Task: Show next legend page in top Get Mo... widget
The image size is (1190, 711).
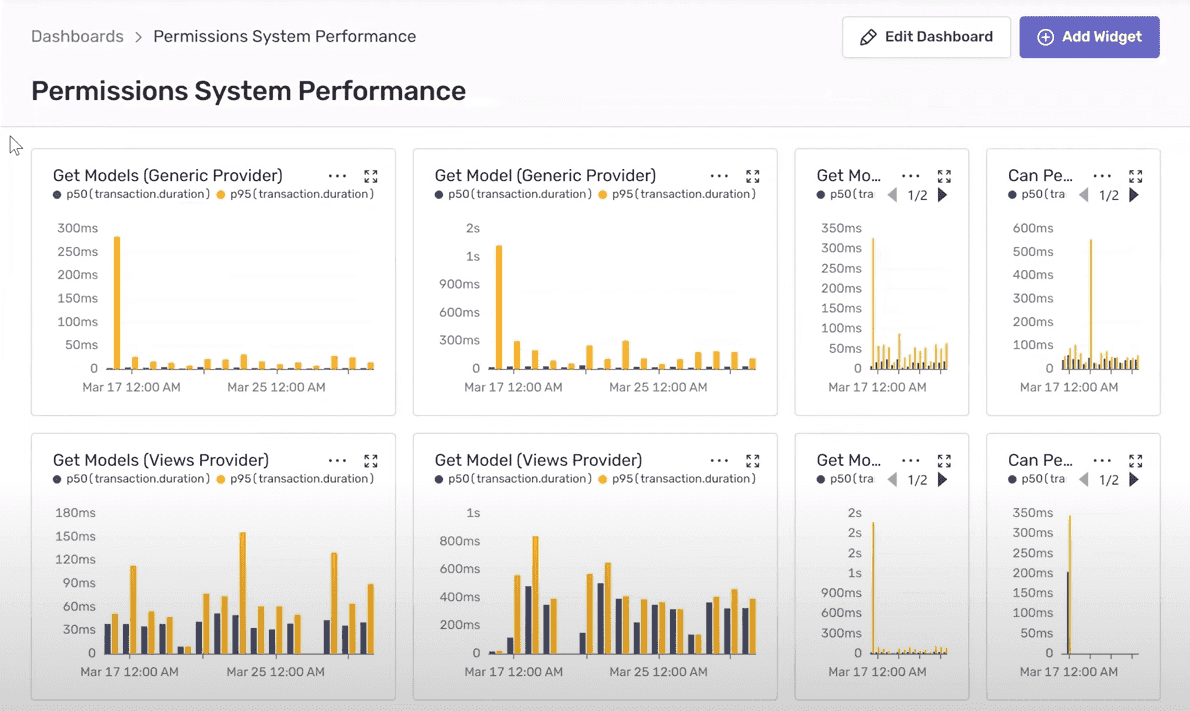Action: [x=943, y=195]
